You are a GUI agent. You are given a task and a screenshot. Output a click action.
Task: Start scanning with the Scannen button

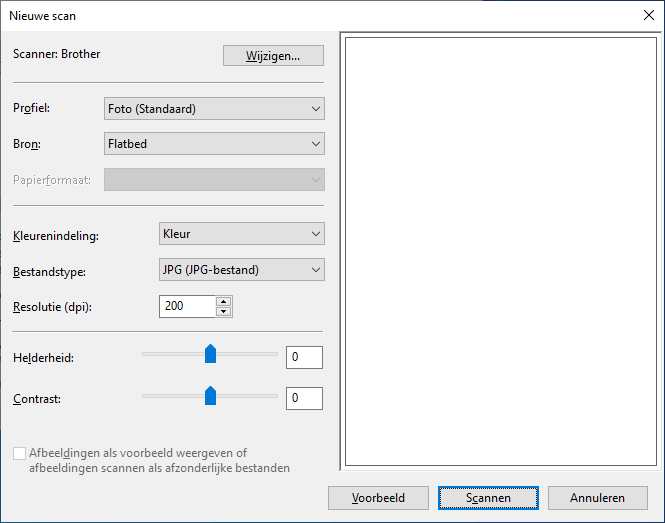click(x=488, y=497)
